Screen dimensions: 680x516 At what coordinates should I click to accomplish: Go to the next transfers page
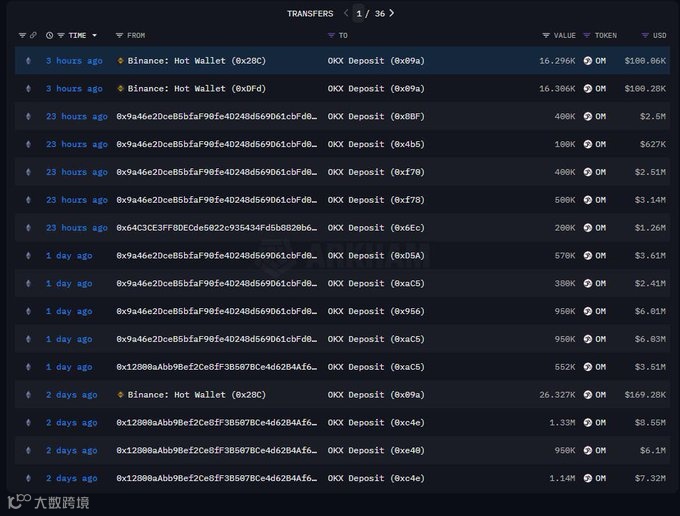coord(392,13)
